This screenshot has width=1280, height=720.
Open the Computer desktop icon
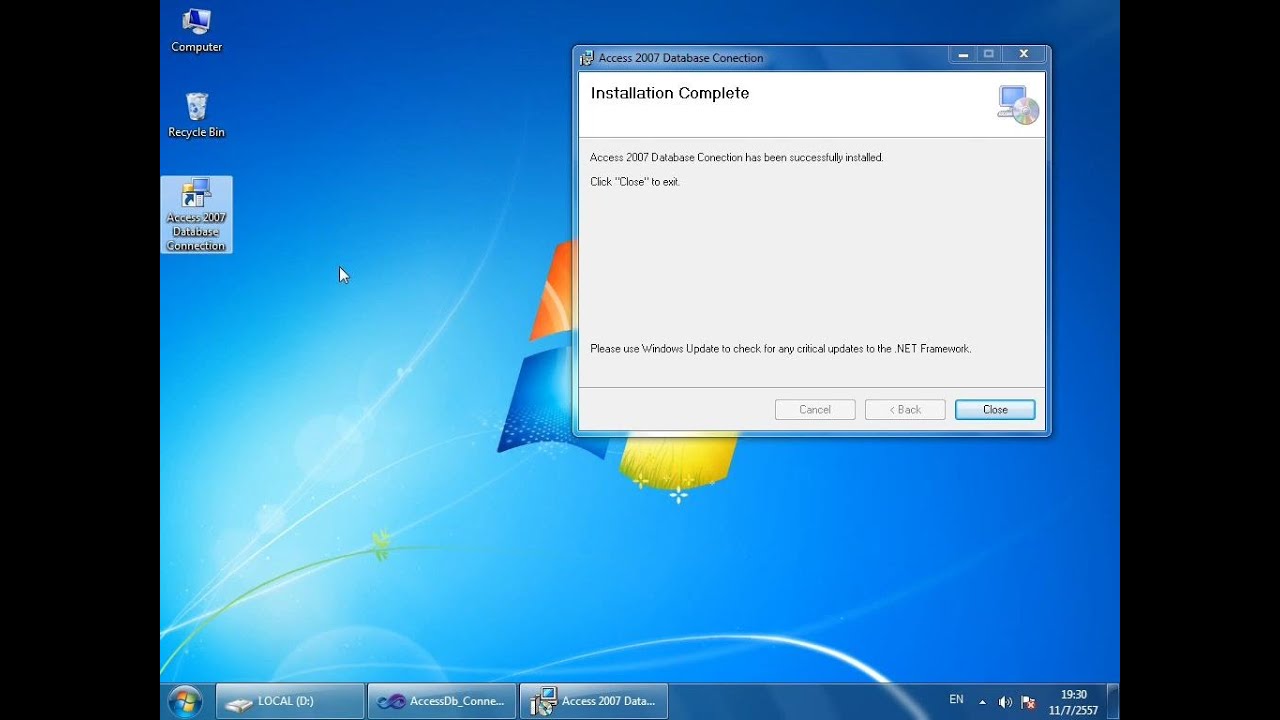coord(197,30)
